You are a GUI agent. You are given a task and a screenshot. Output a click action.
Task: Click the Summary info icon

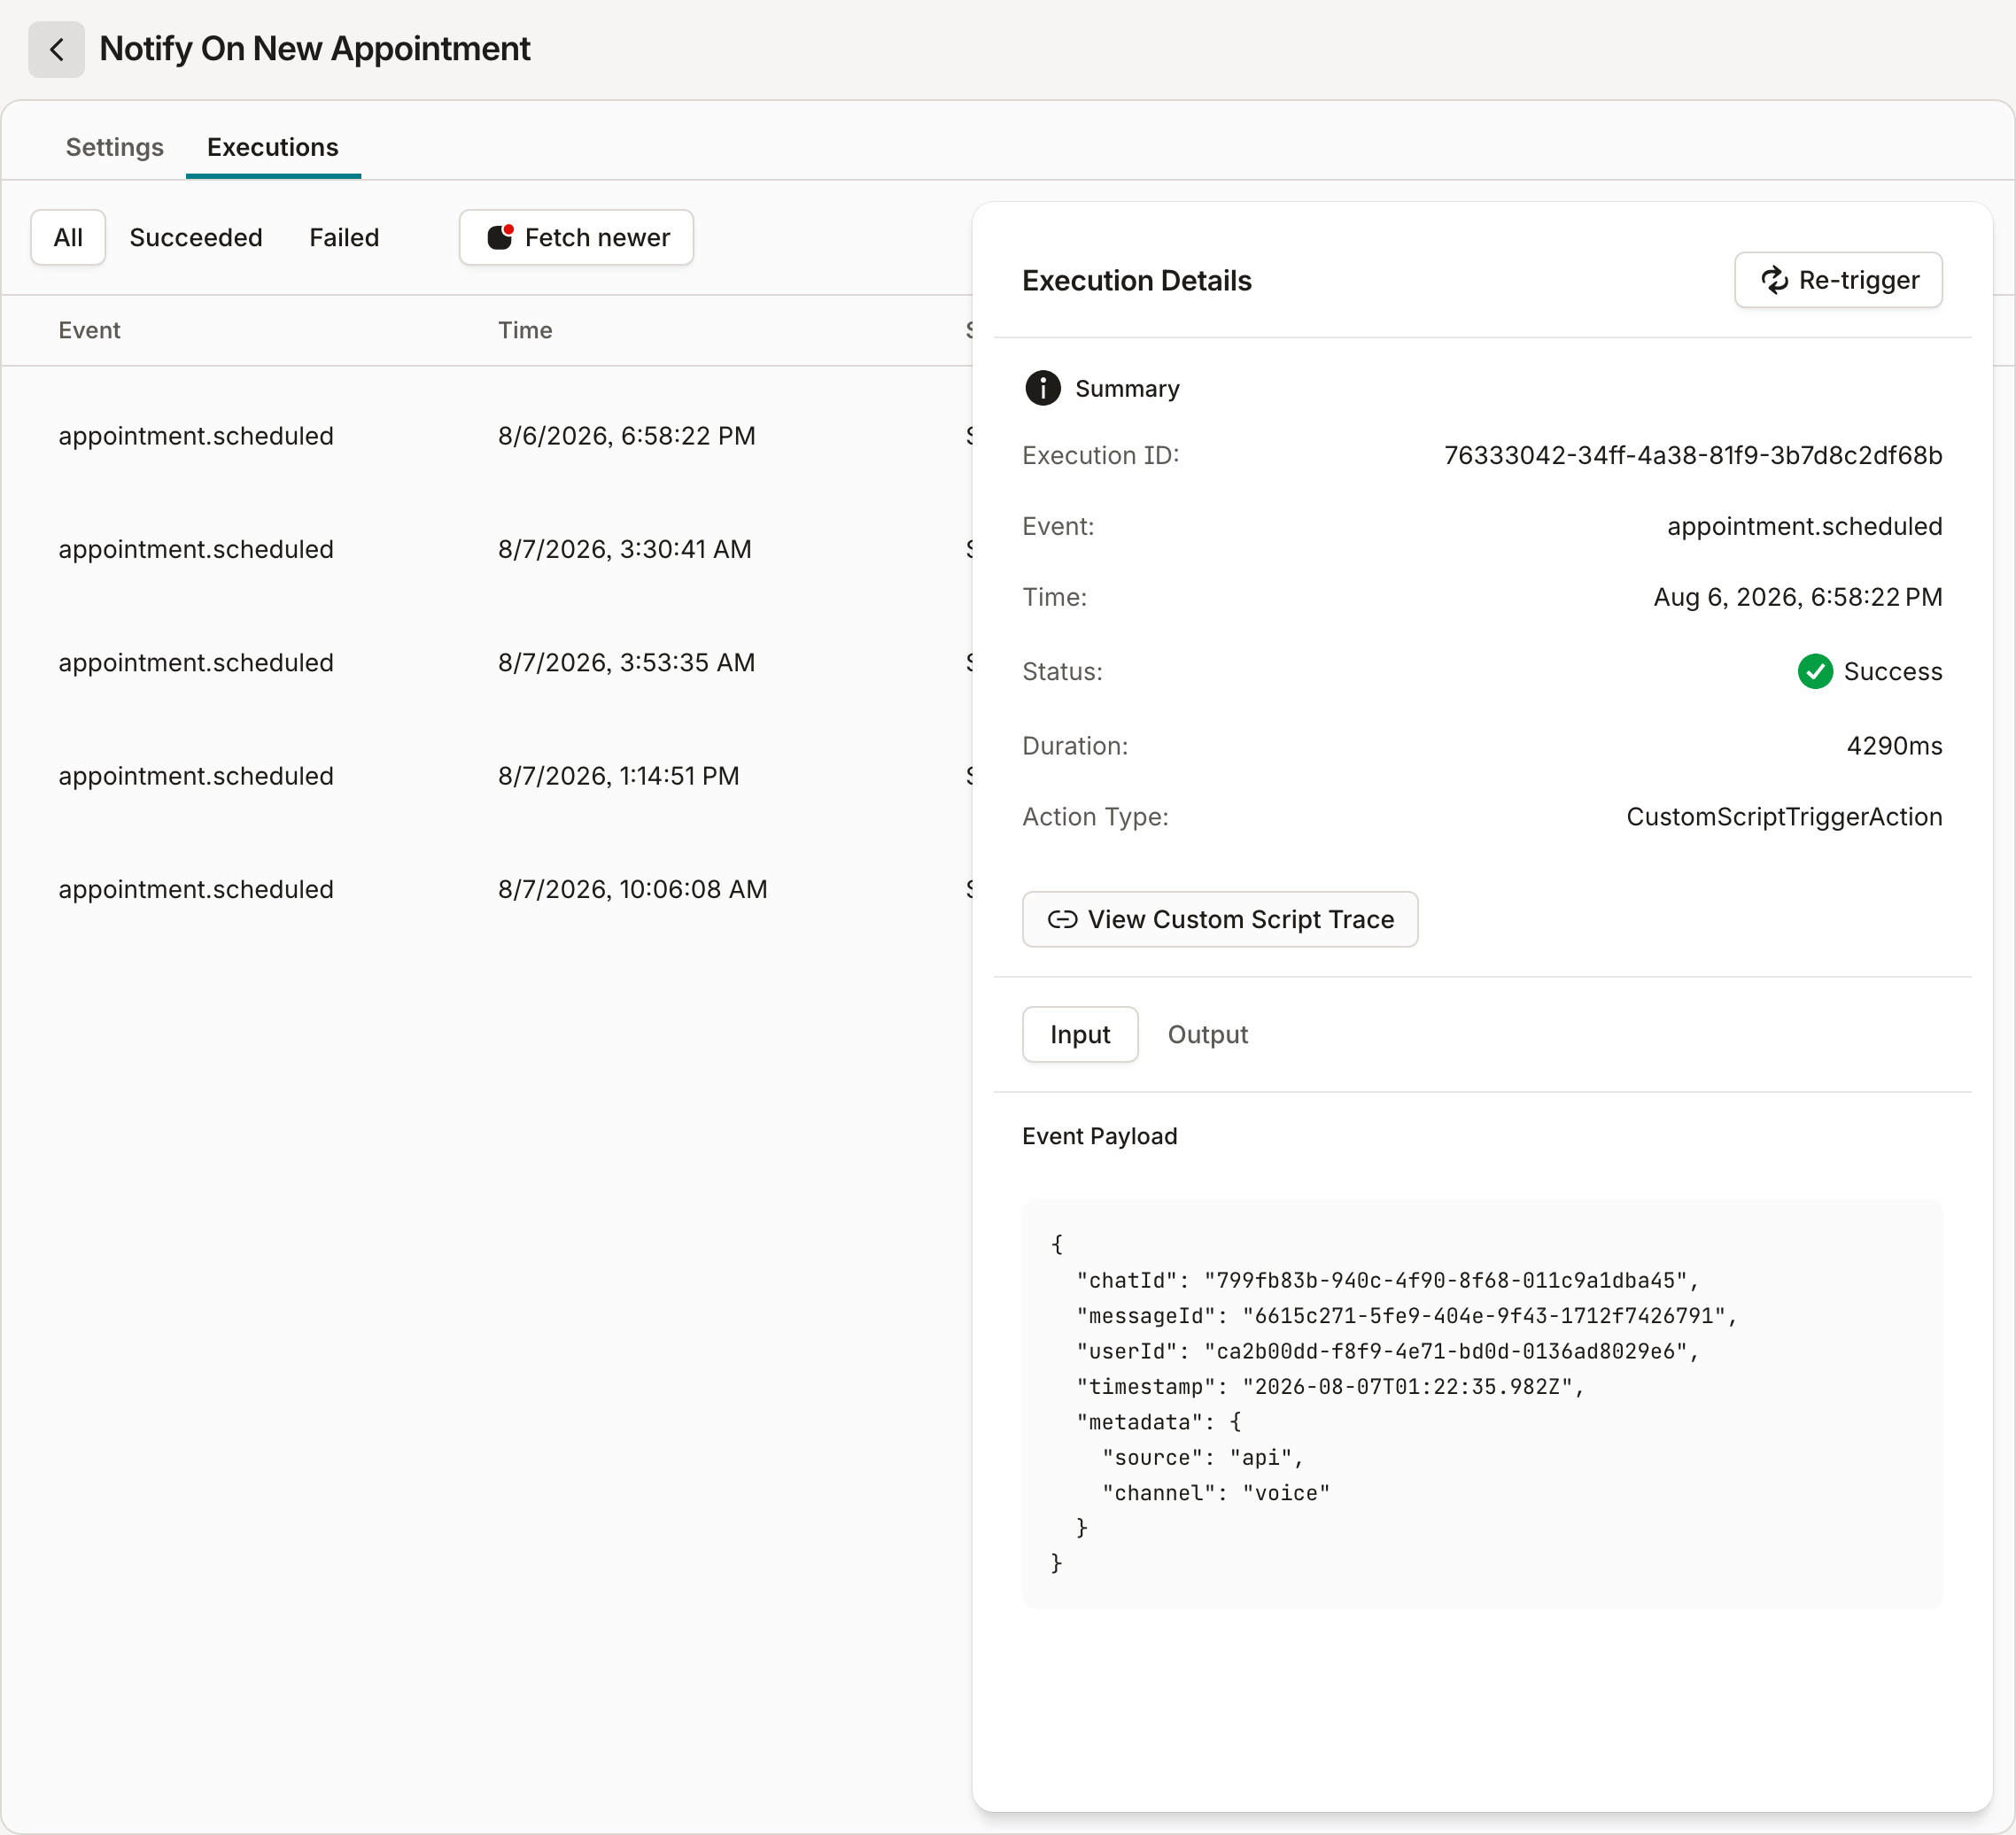[x=1042, y=388]
